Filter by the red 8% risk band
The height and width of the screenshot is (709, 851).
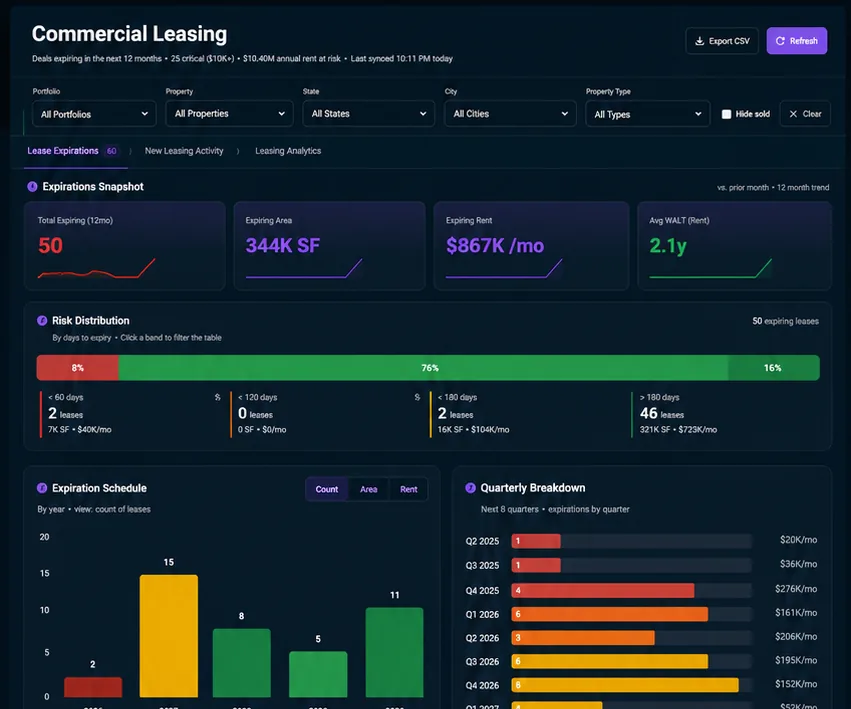click(x=78, y=368)
